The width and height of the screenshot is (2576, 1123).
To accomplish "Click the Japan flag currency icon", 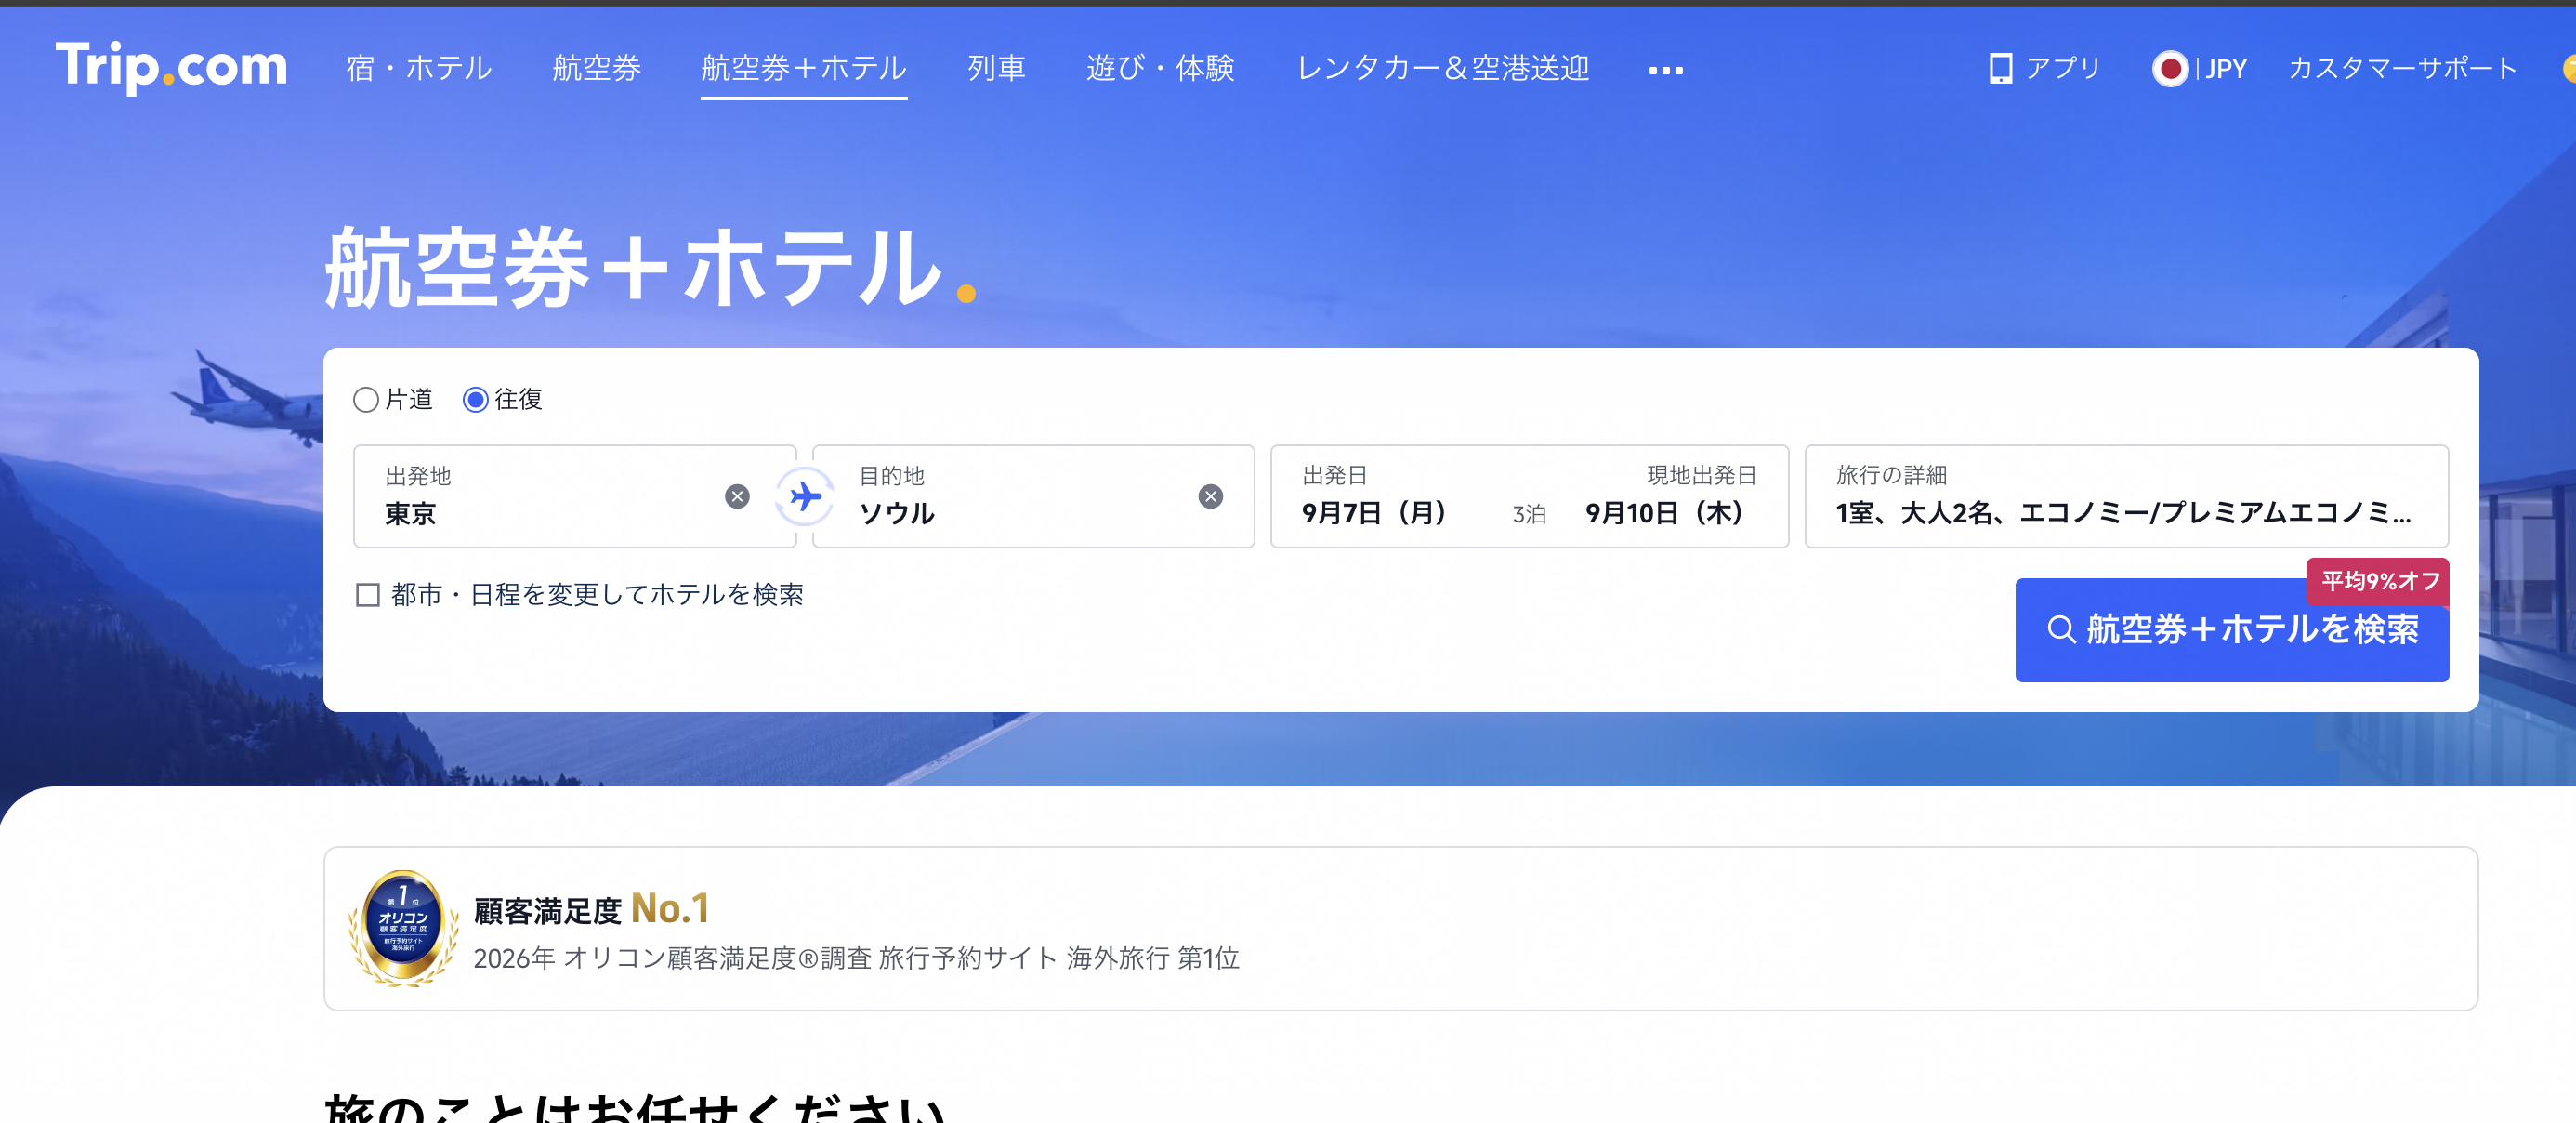I will 2170,68.
